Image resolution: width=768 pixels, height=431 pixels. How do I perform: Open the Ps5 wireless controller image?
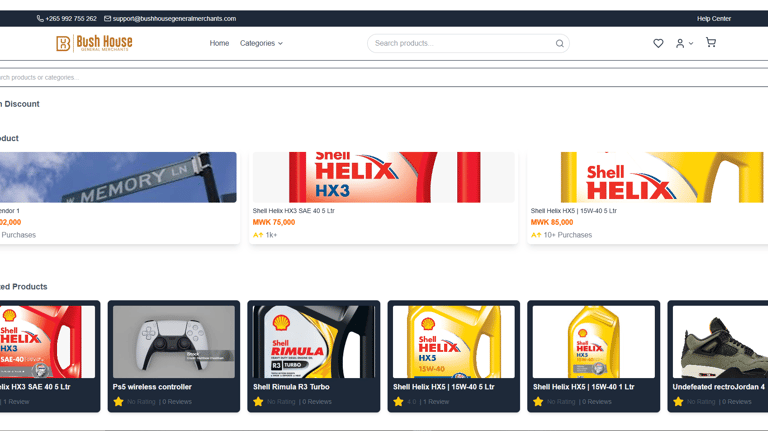(174, 342)
